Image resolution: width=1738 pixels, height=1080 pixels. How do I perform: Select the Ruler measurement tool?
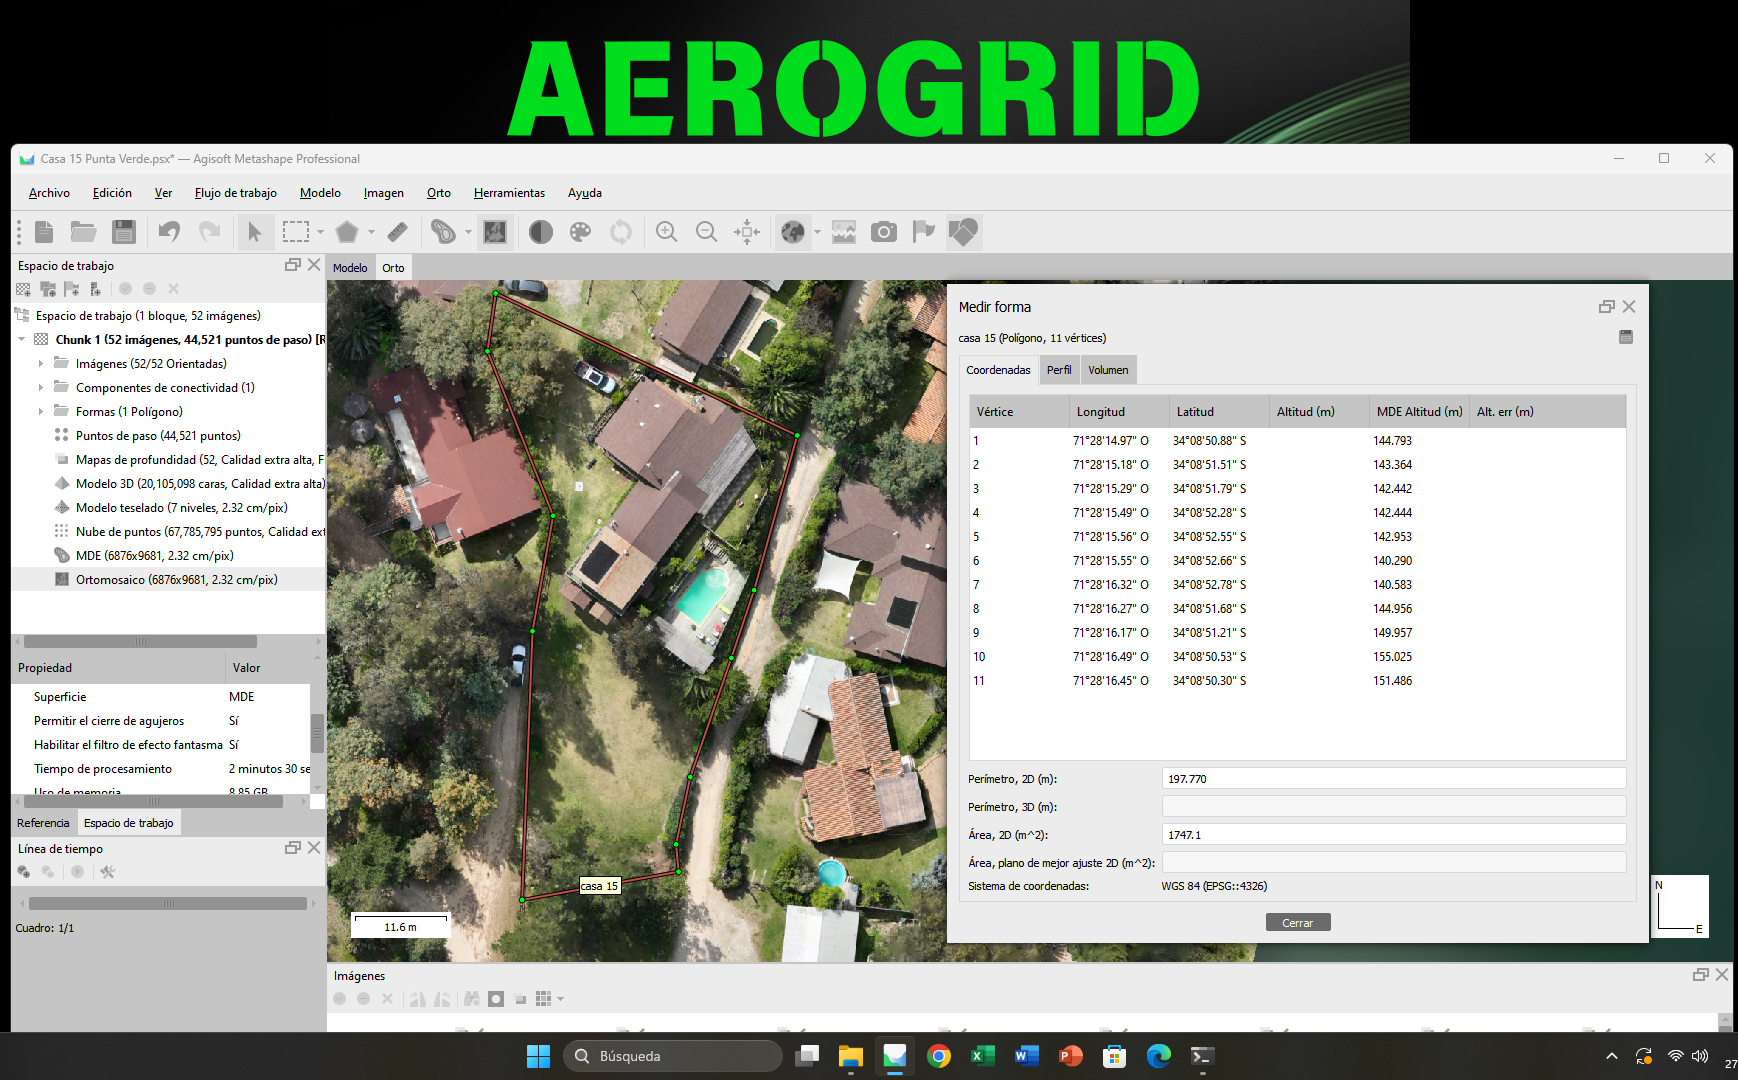pyautogui.click(x=397, y=232)
